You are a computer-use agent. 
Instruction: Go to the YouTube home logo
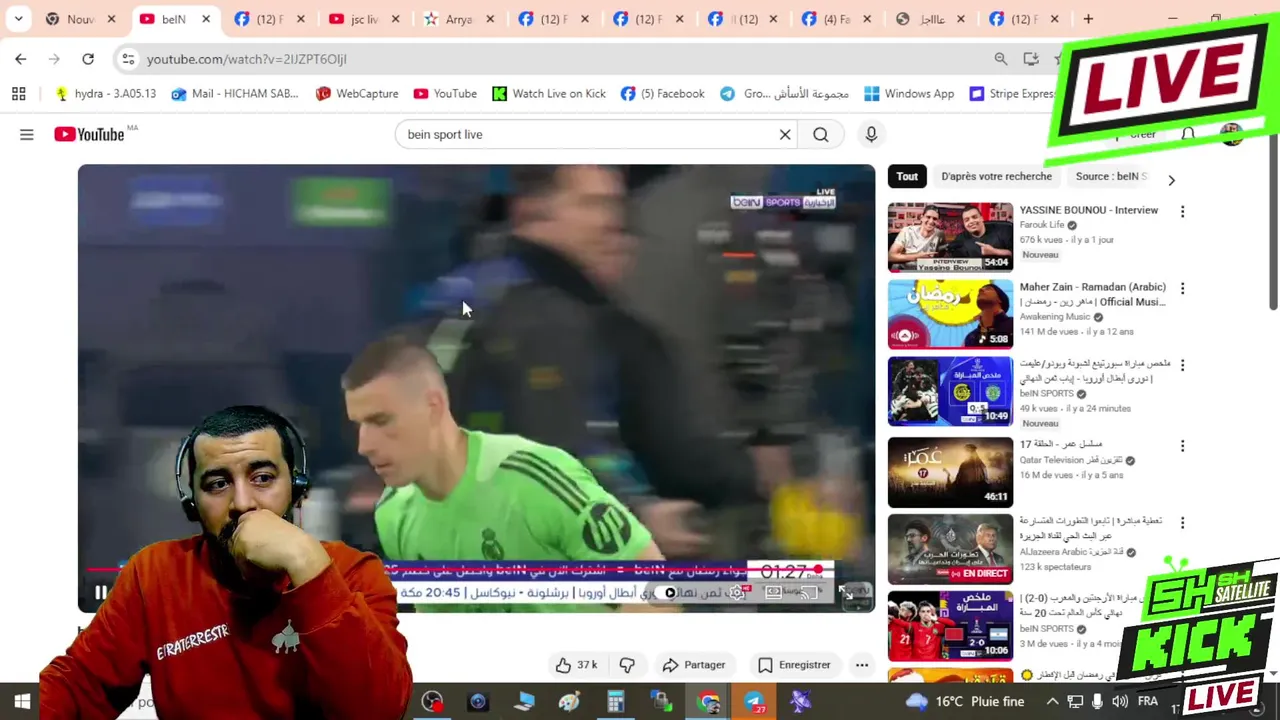pos(90,134)
